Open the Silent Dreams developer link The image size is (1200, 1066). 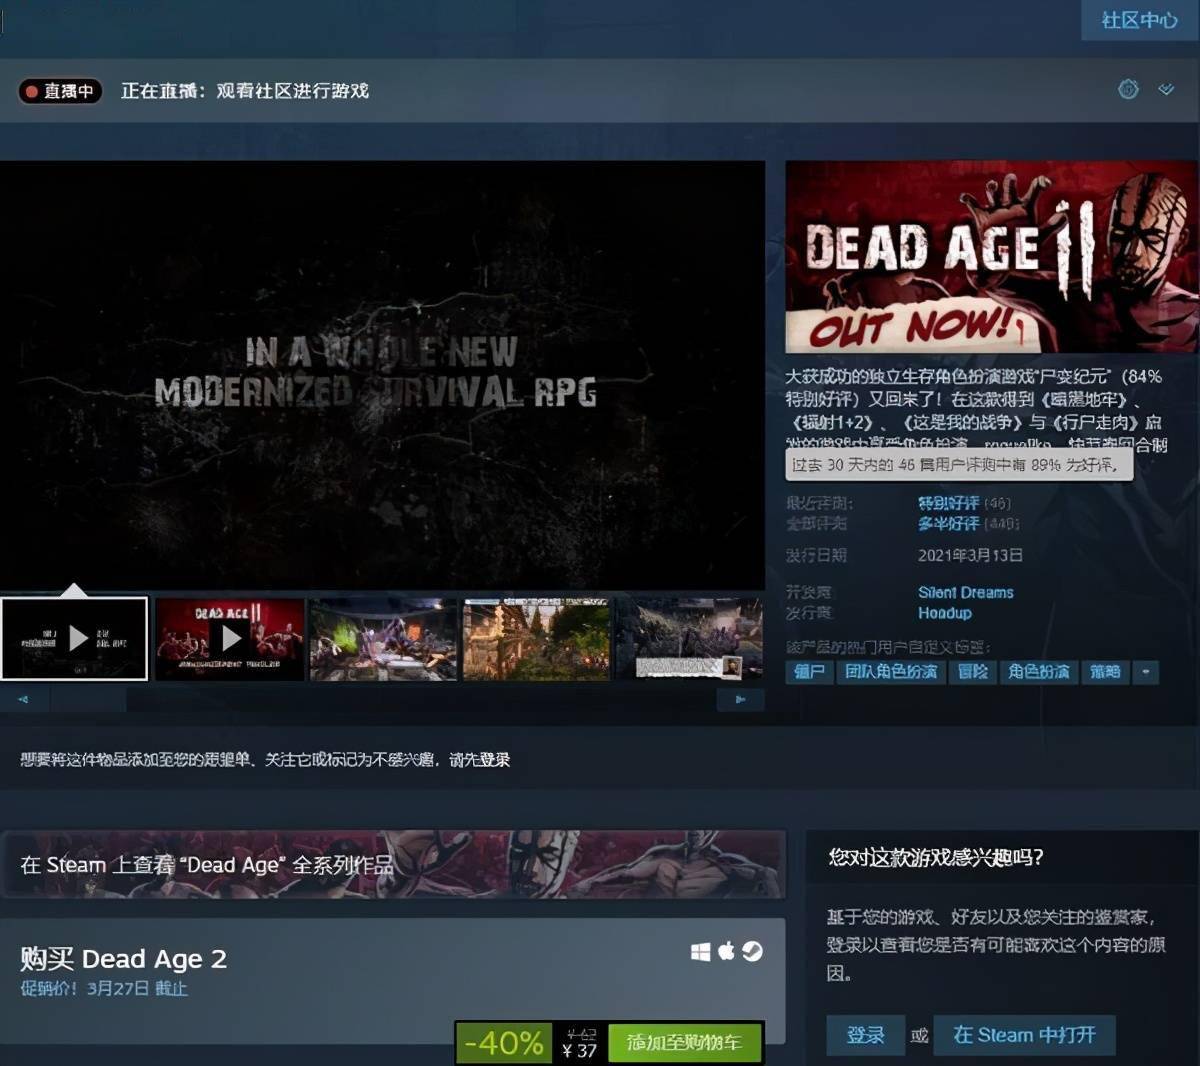click(966, 592)
